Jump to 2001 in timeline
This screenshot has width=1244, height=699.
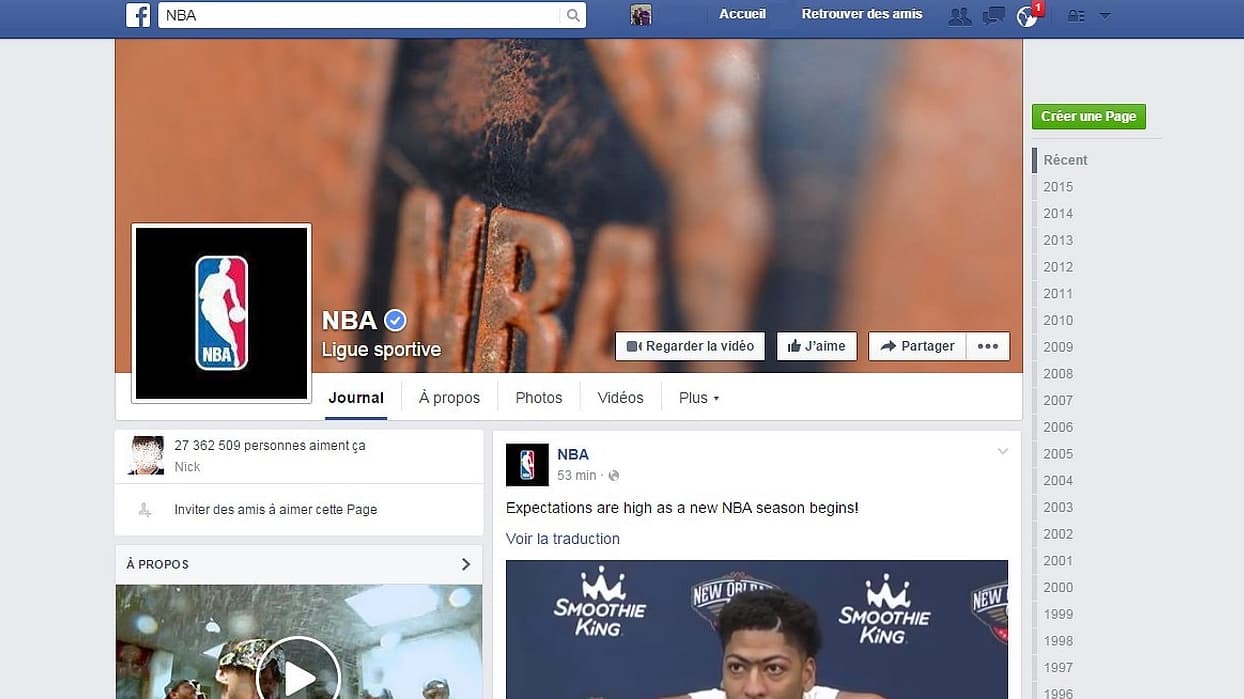click(x=1058, y=561)
